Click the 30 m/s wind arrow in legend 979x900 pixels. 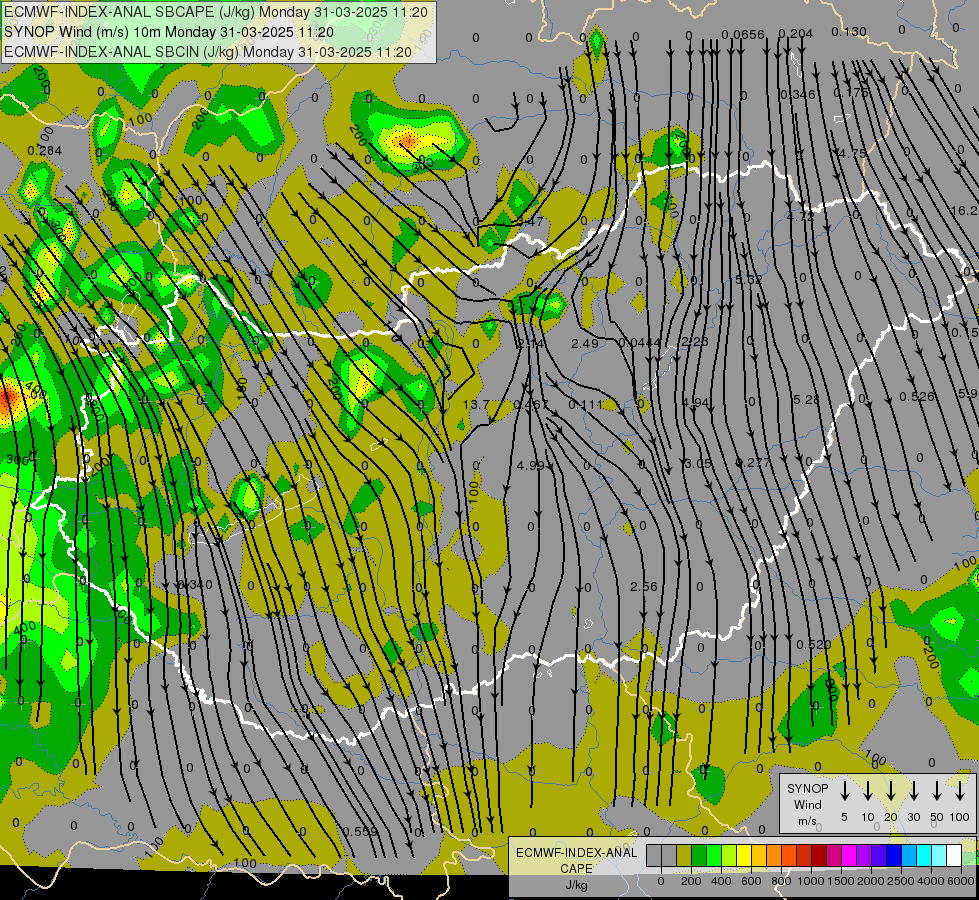pos(913,791)
